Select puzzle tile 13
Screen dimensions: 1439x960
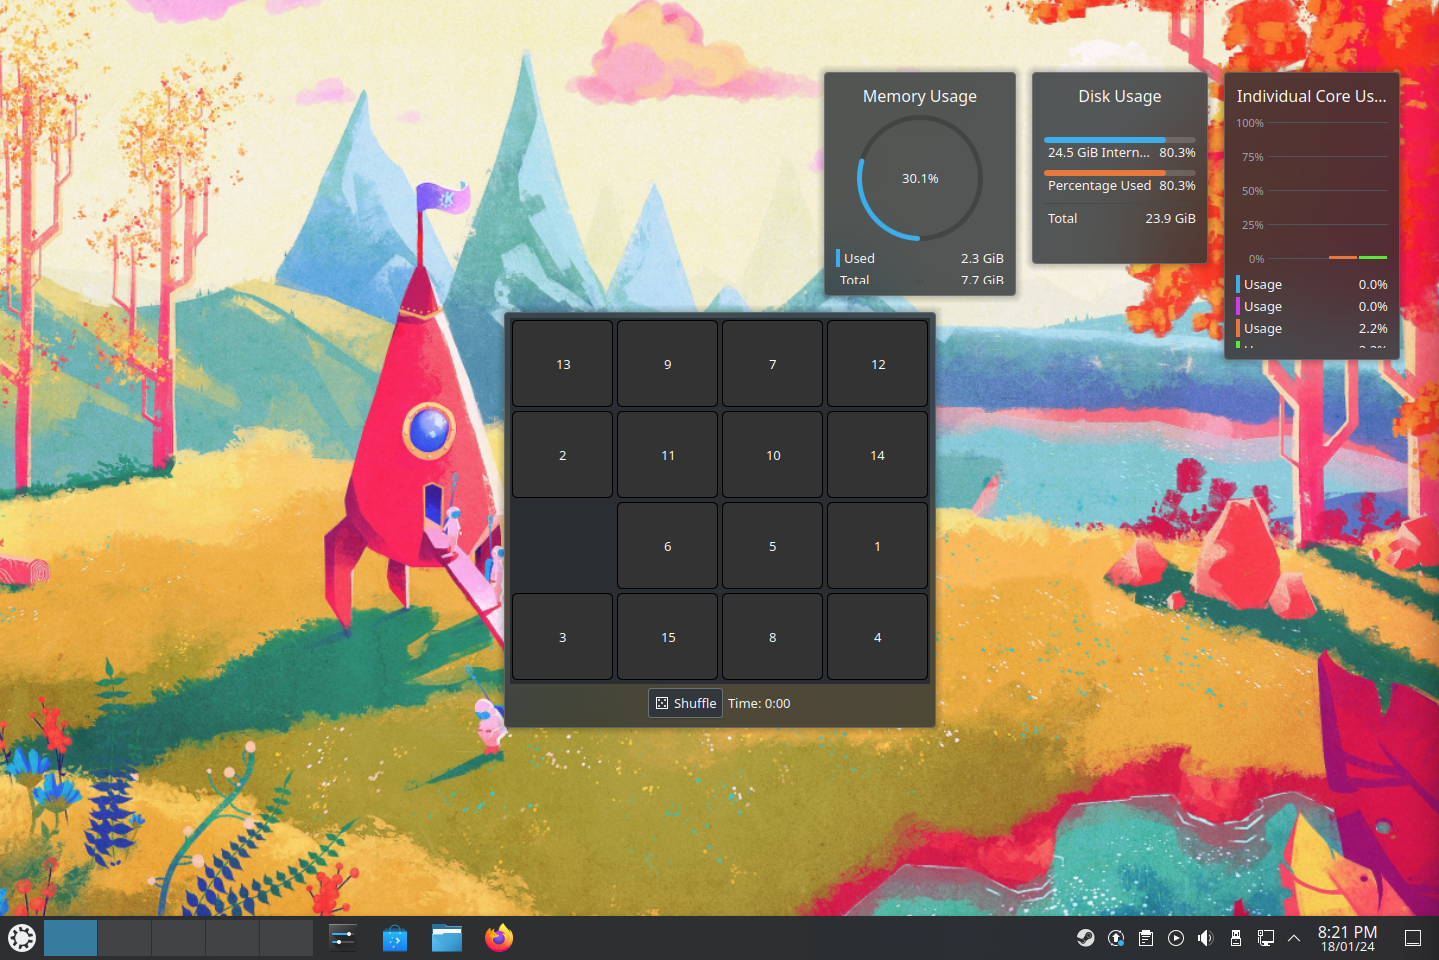point(562,364)
